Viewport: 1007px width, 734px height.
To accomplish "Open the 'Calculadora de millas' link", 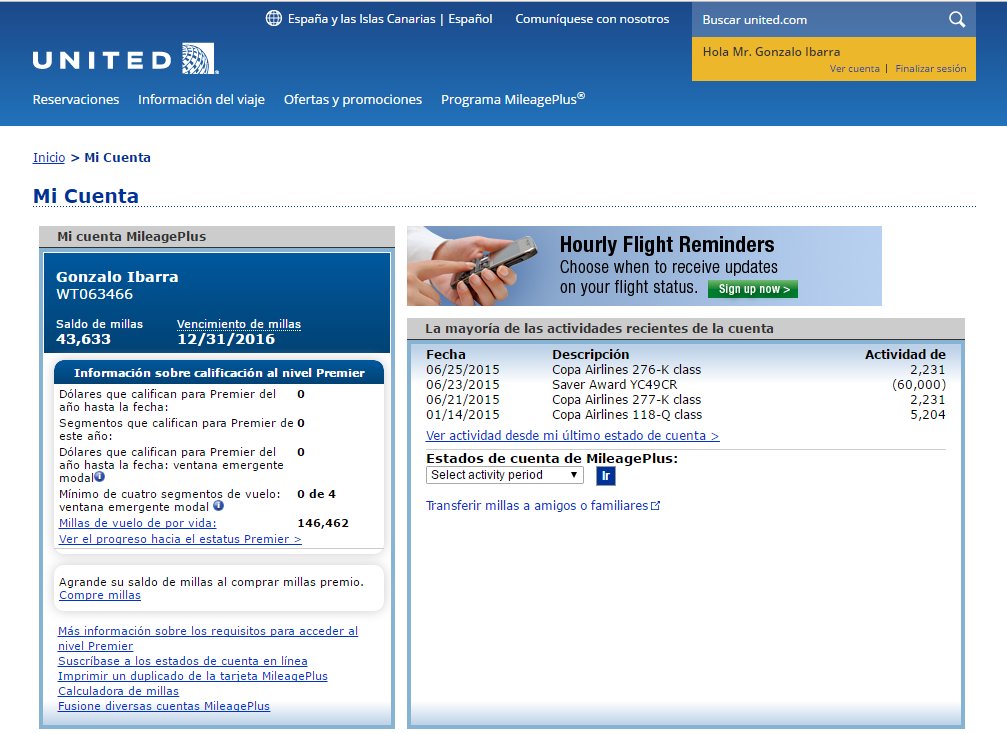I will [118, 691].
